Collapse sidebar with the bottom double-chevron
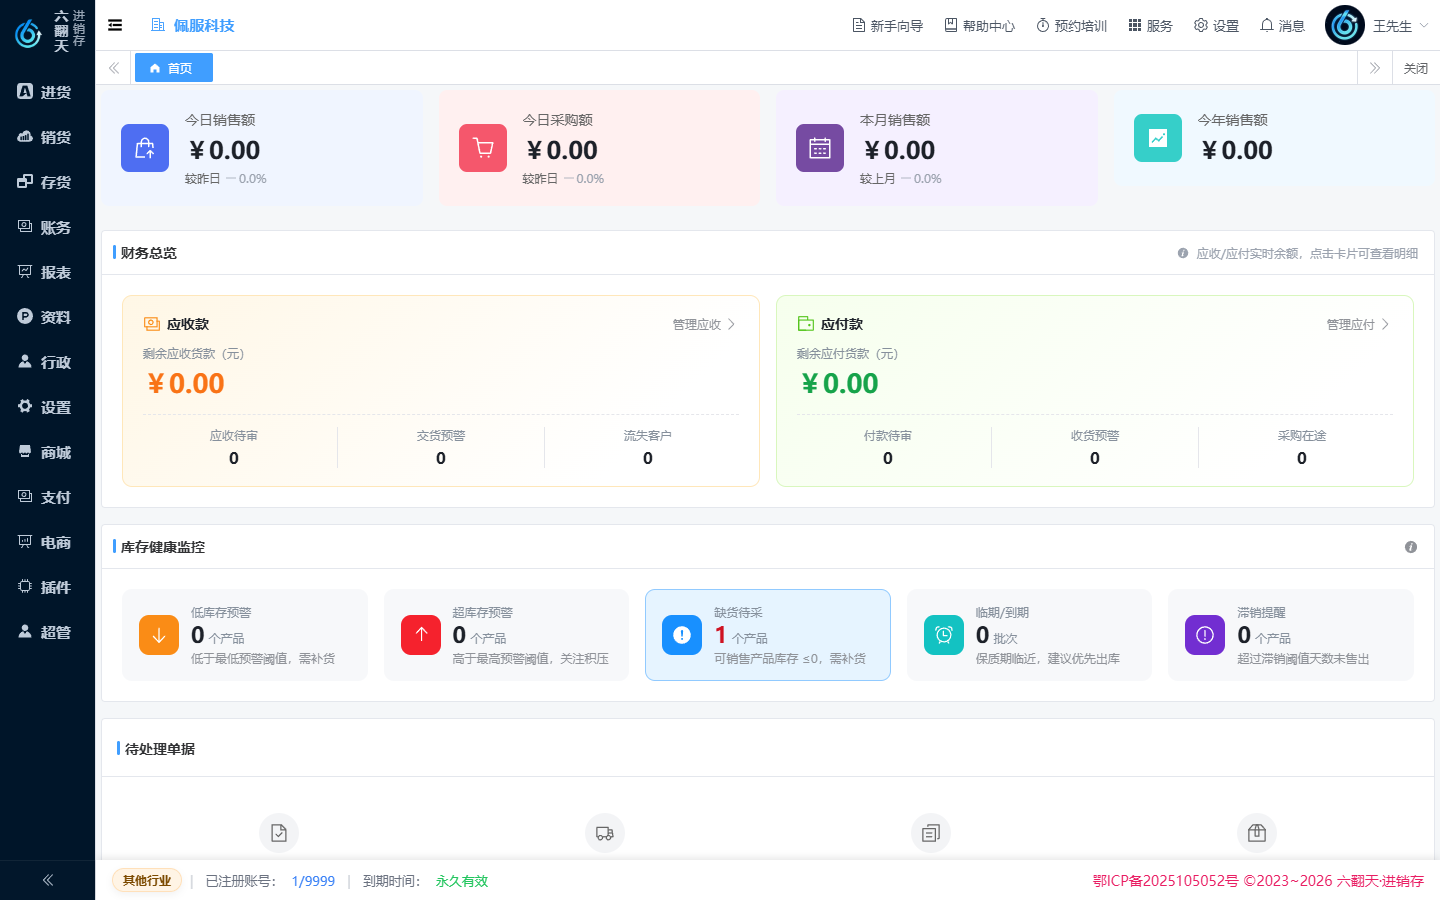 pos(47,880)
